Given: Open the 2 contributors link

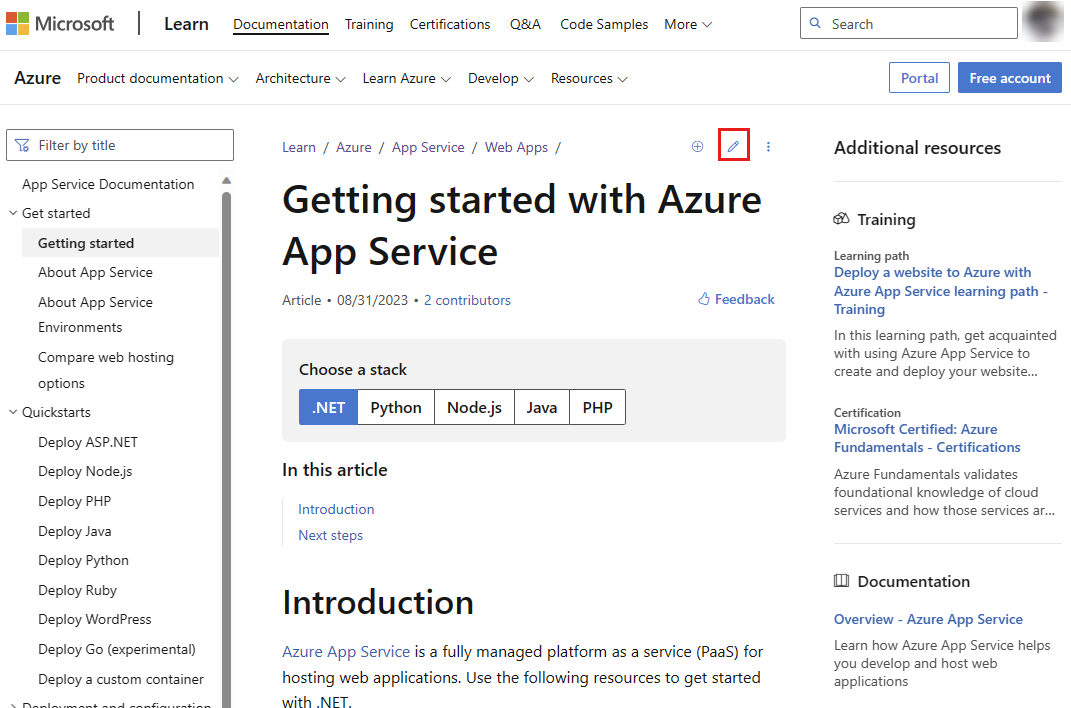Looking at the screenshot, I should 467,300.
